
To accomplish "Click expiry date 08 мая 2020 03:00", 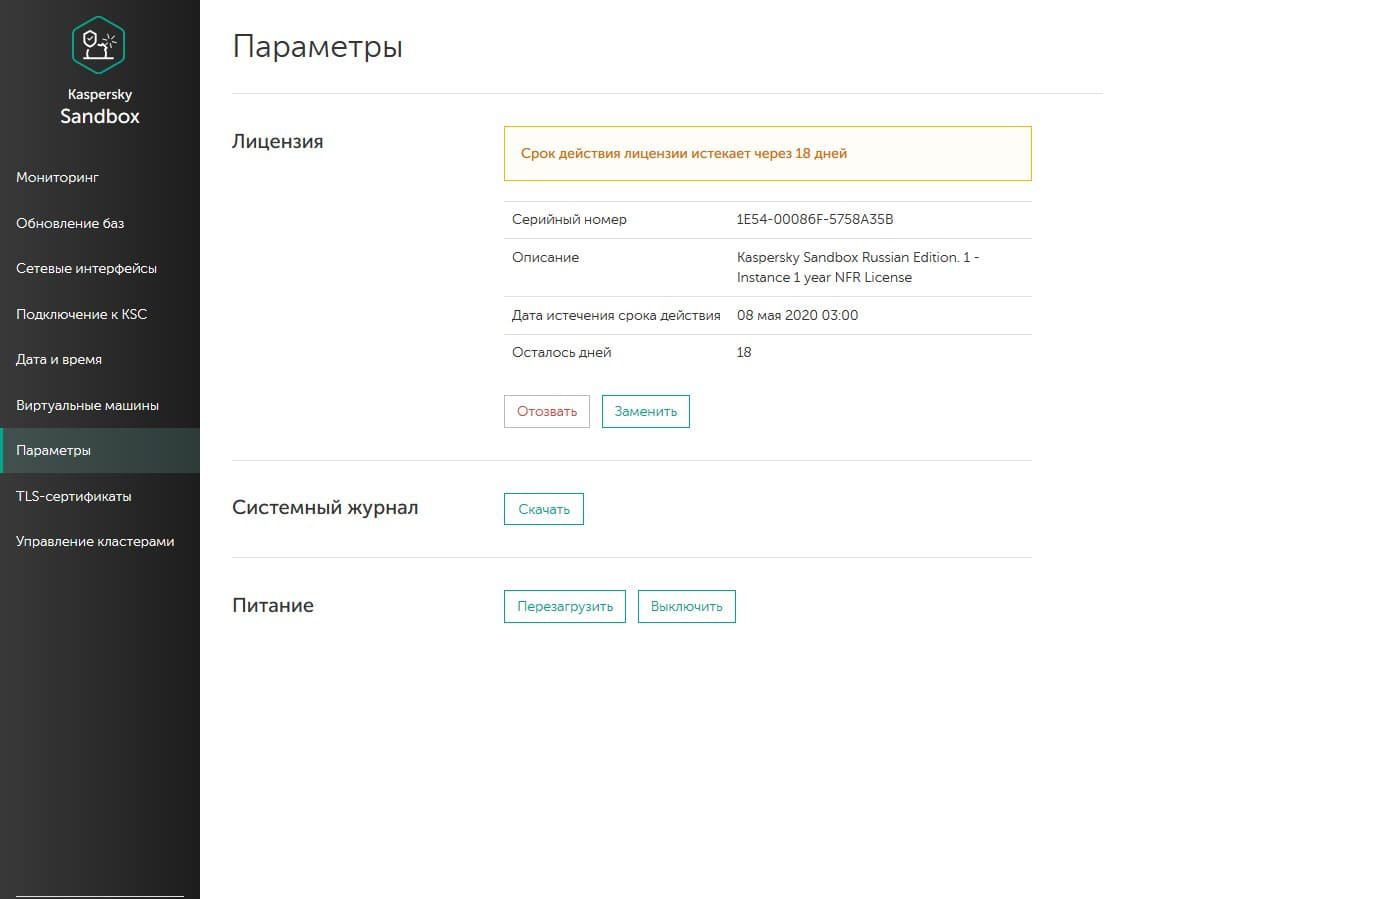I will tap(798, 315).
